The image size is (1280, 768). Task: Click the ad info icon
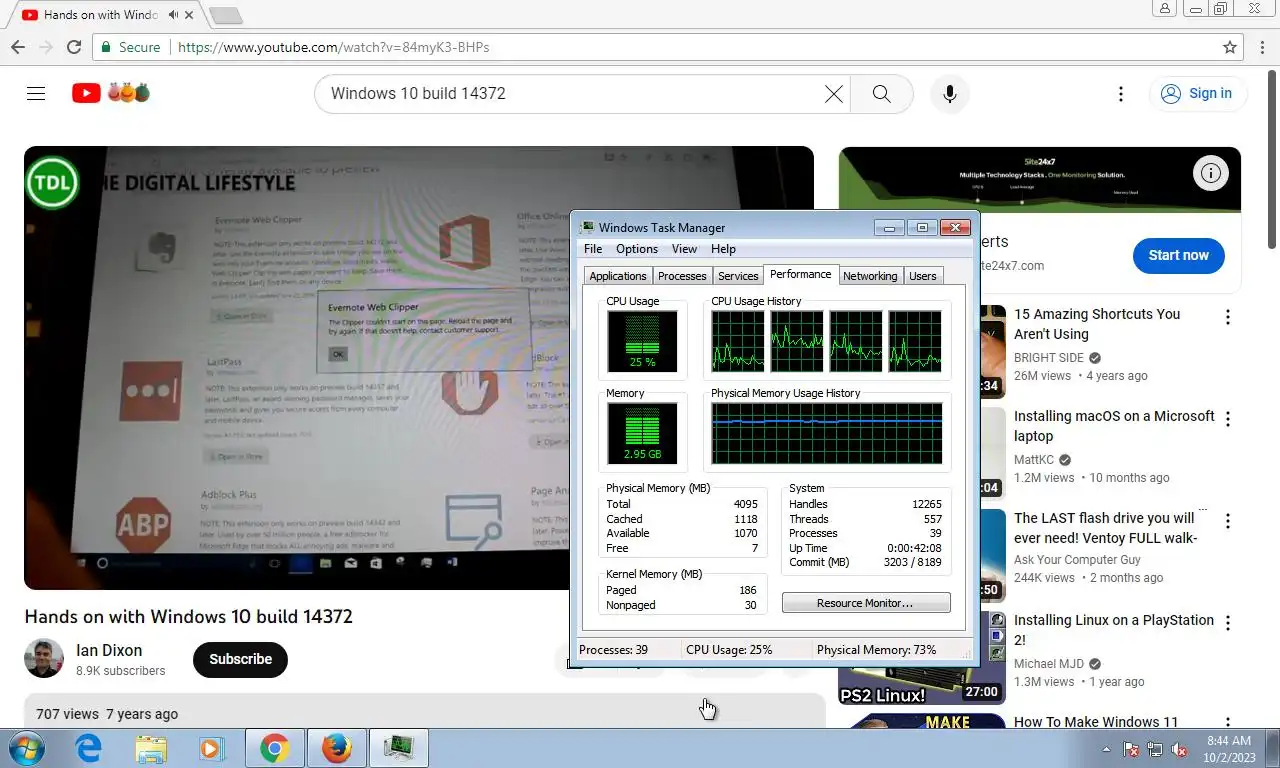[x=1210, y=173]
